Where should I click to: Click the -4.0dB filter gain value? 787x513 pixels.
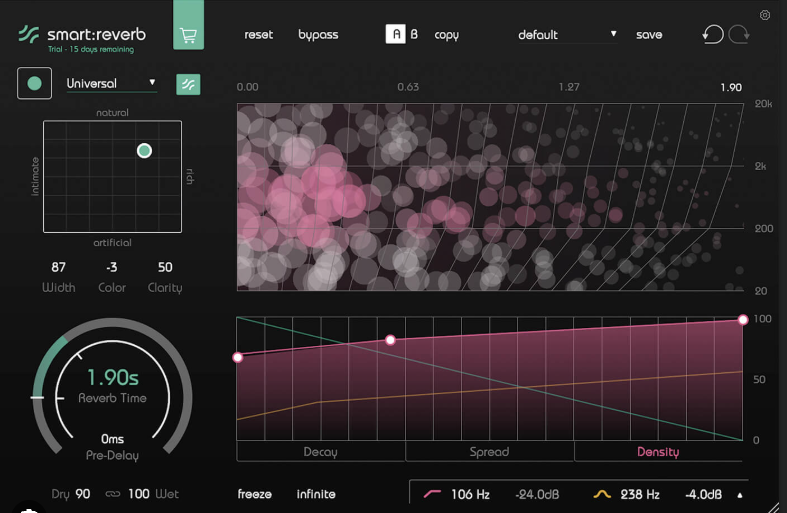703,494
